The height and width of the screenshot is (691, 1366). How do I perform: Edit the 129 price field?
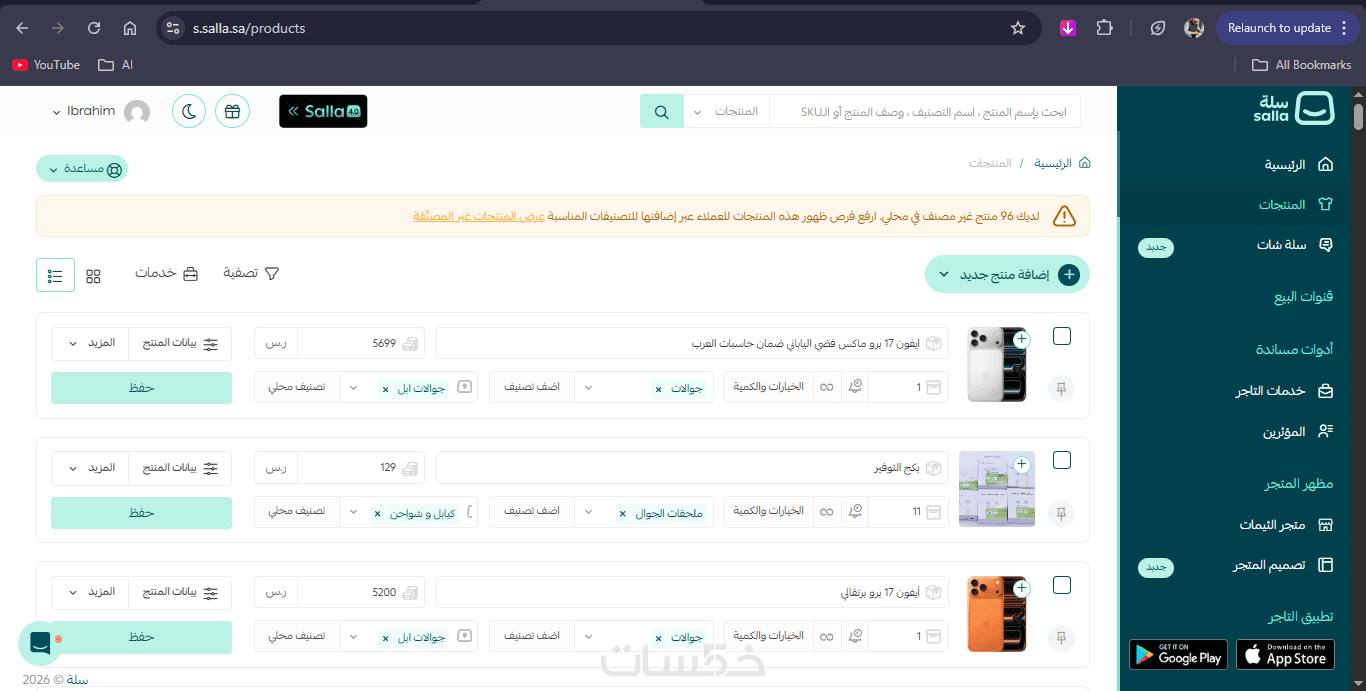pos(361,467)
